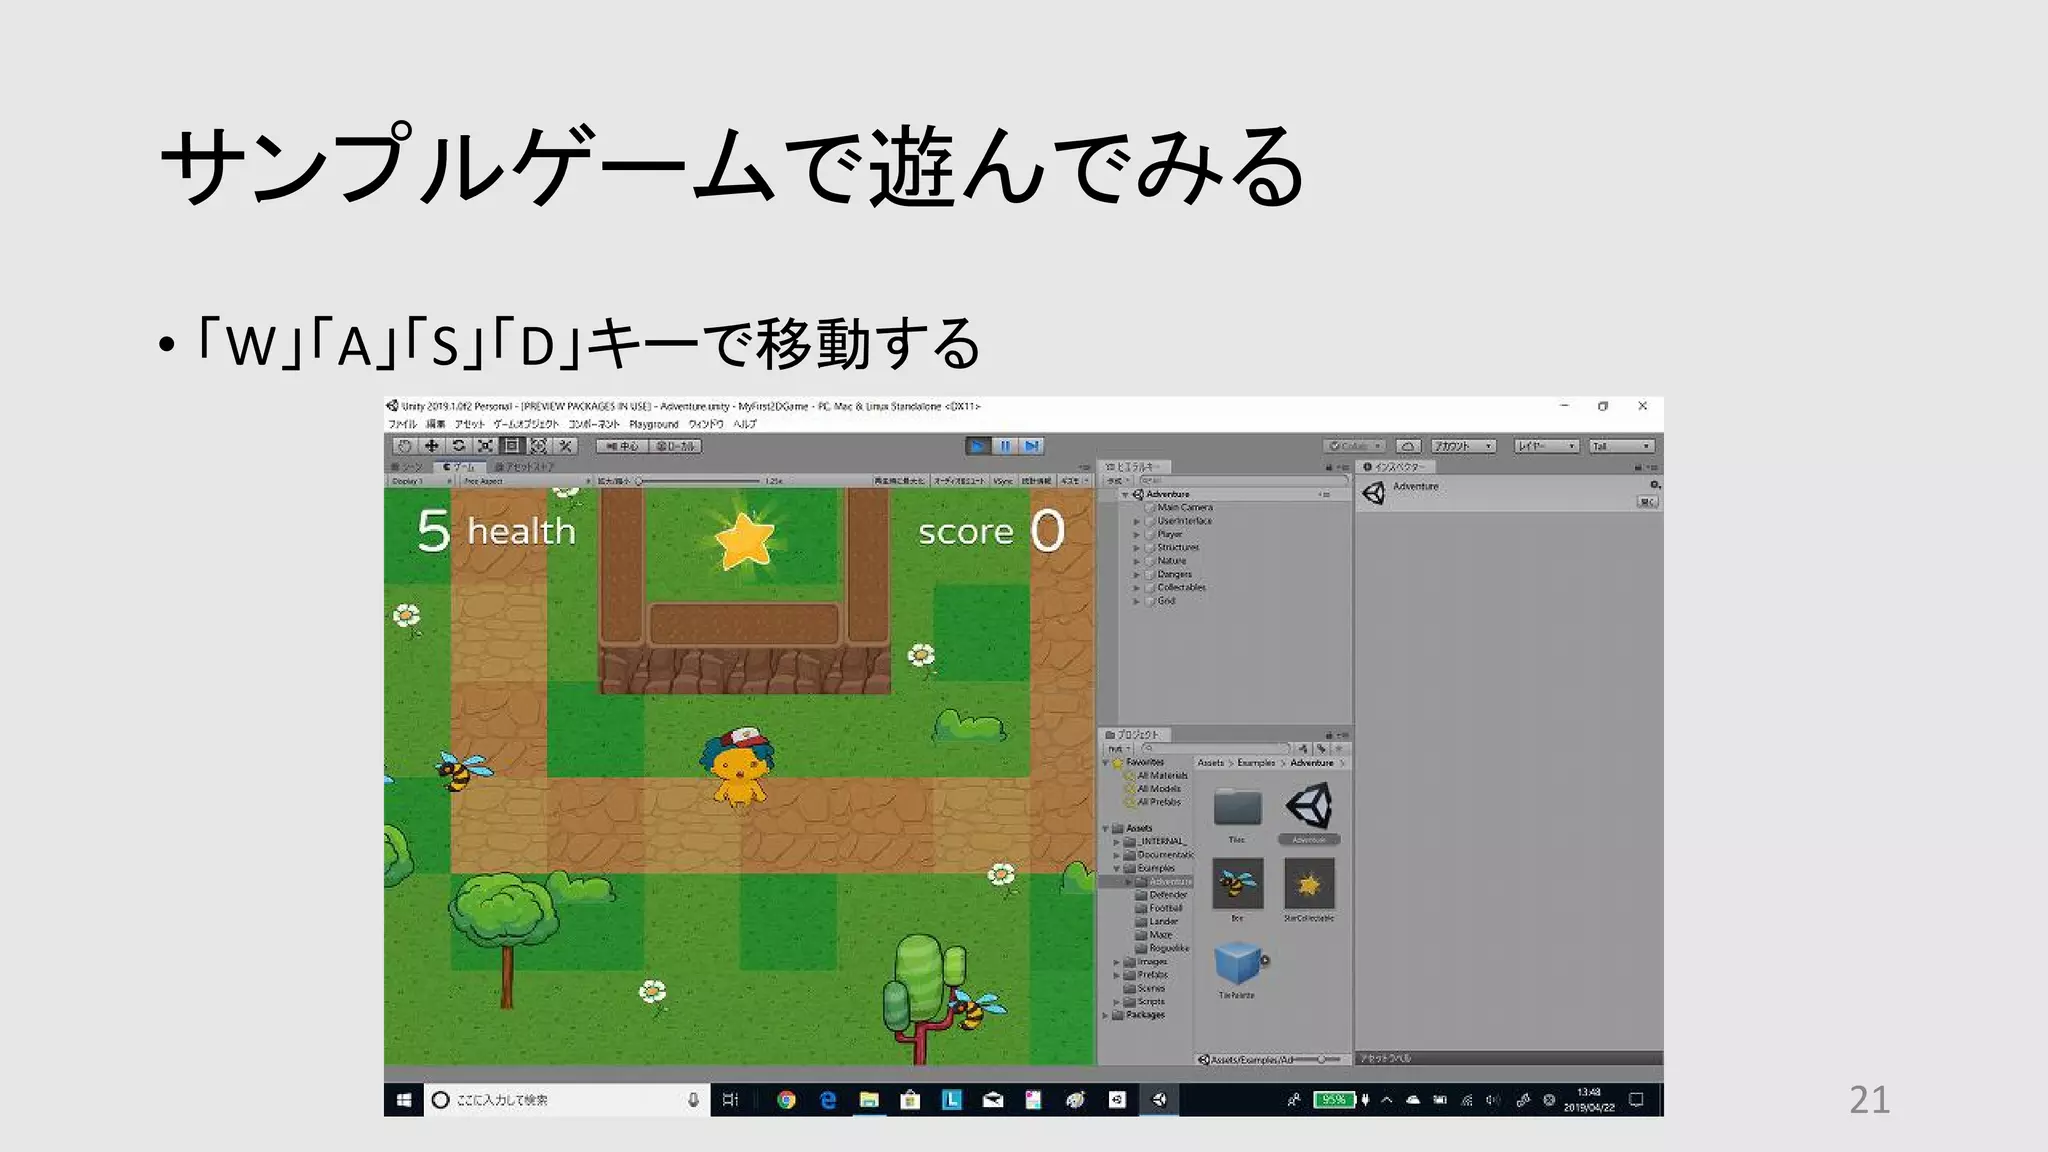
Task: Collapse the Adventure scene in Hierarchy
Action: (x=1125, y=495)
